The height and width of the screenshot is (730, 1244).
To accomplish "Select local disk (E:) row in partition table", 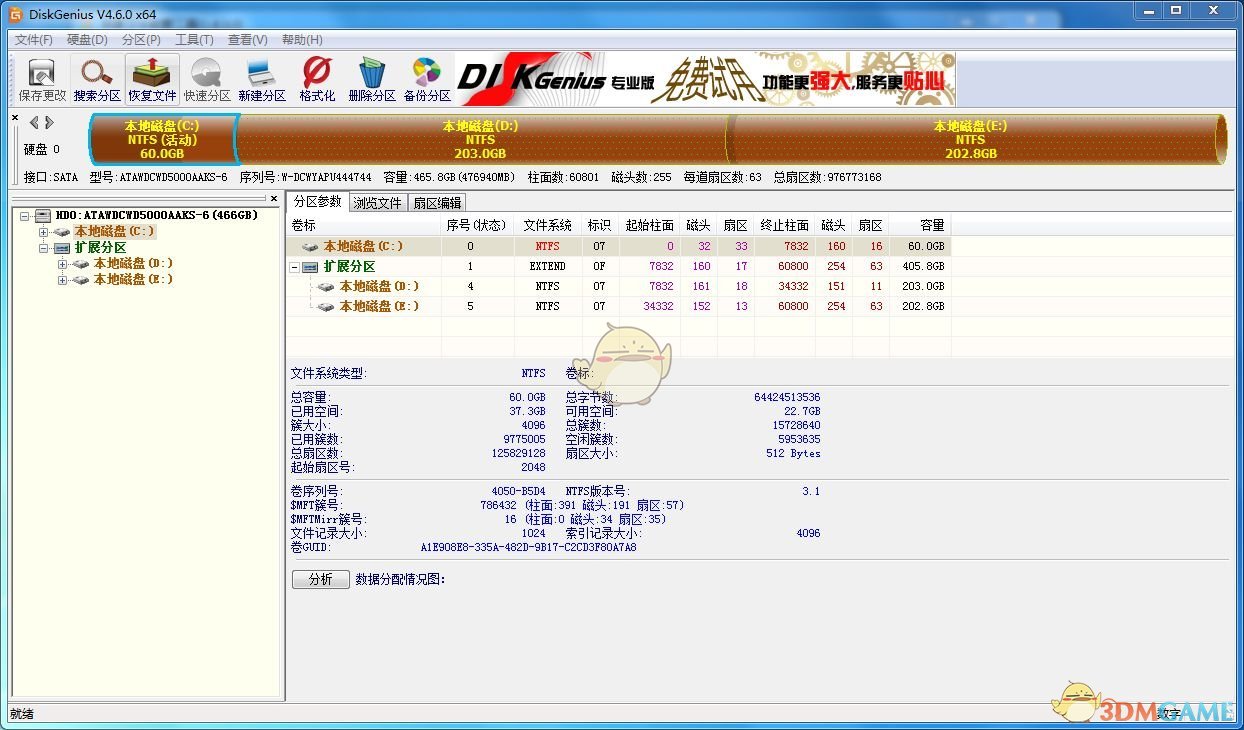I will (379, 306).
